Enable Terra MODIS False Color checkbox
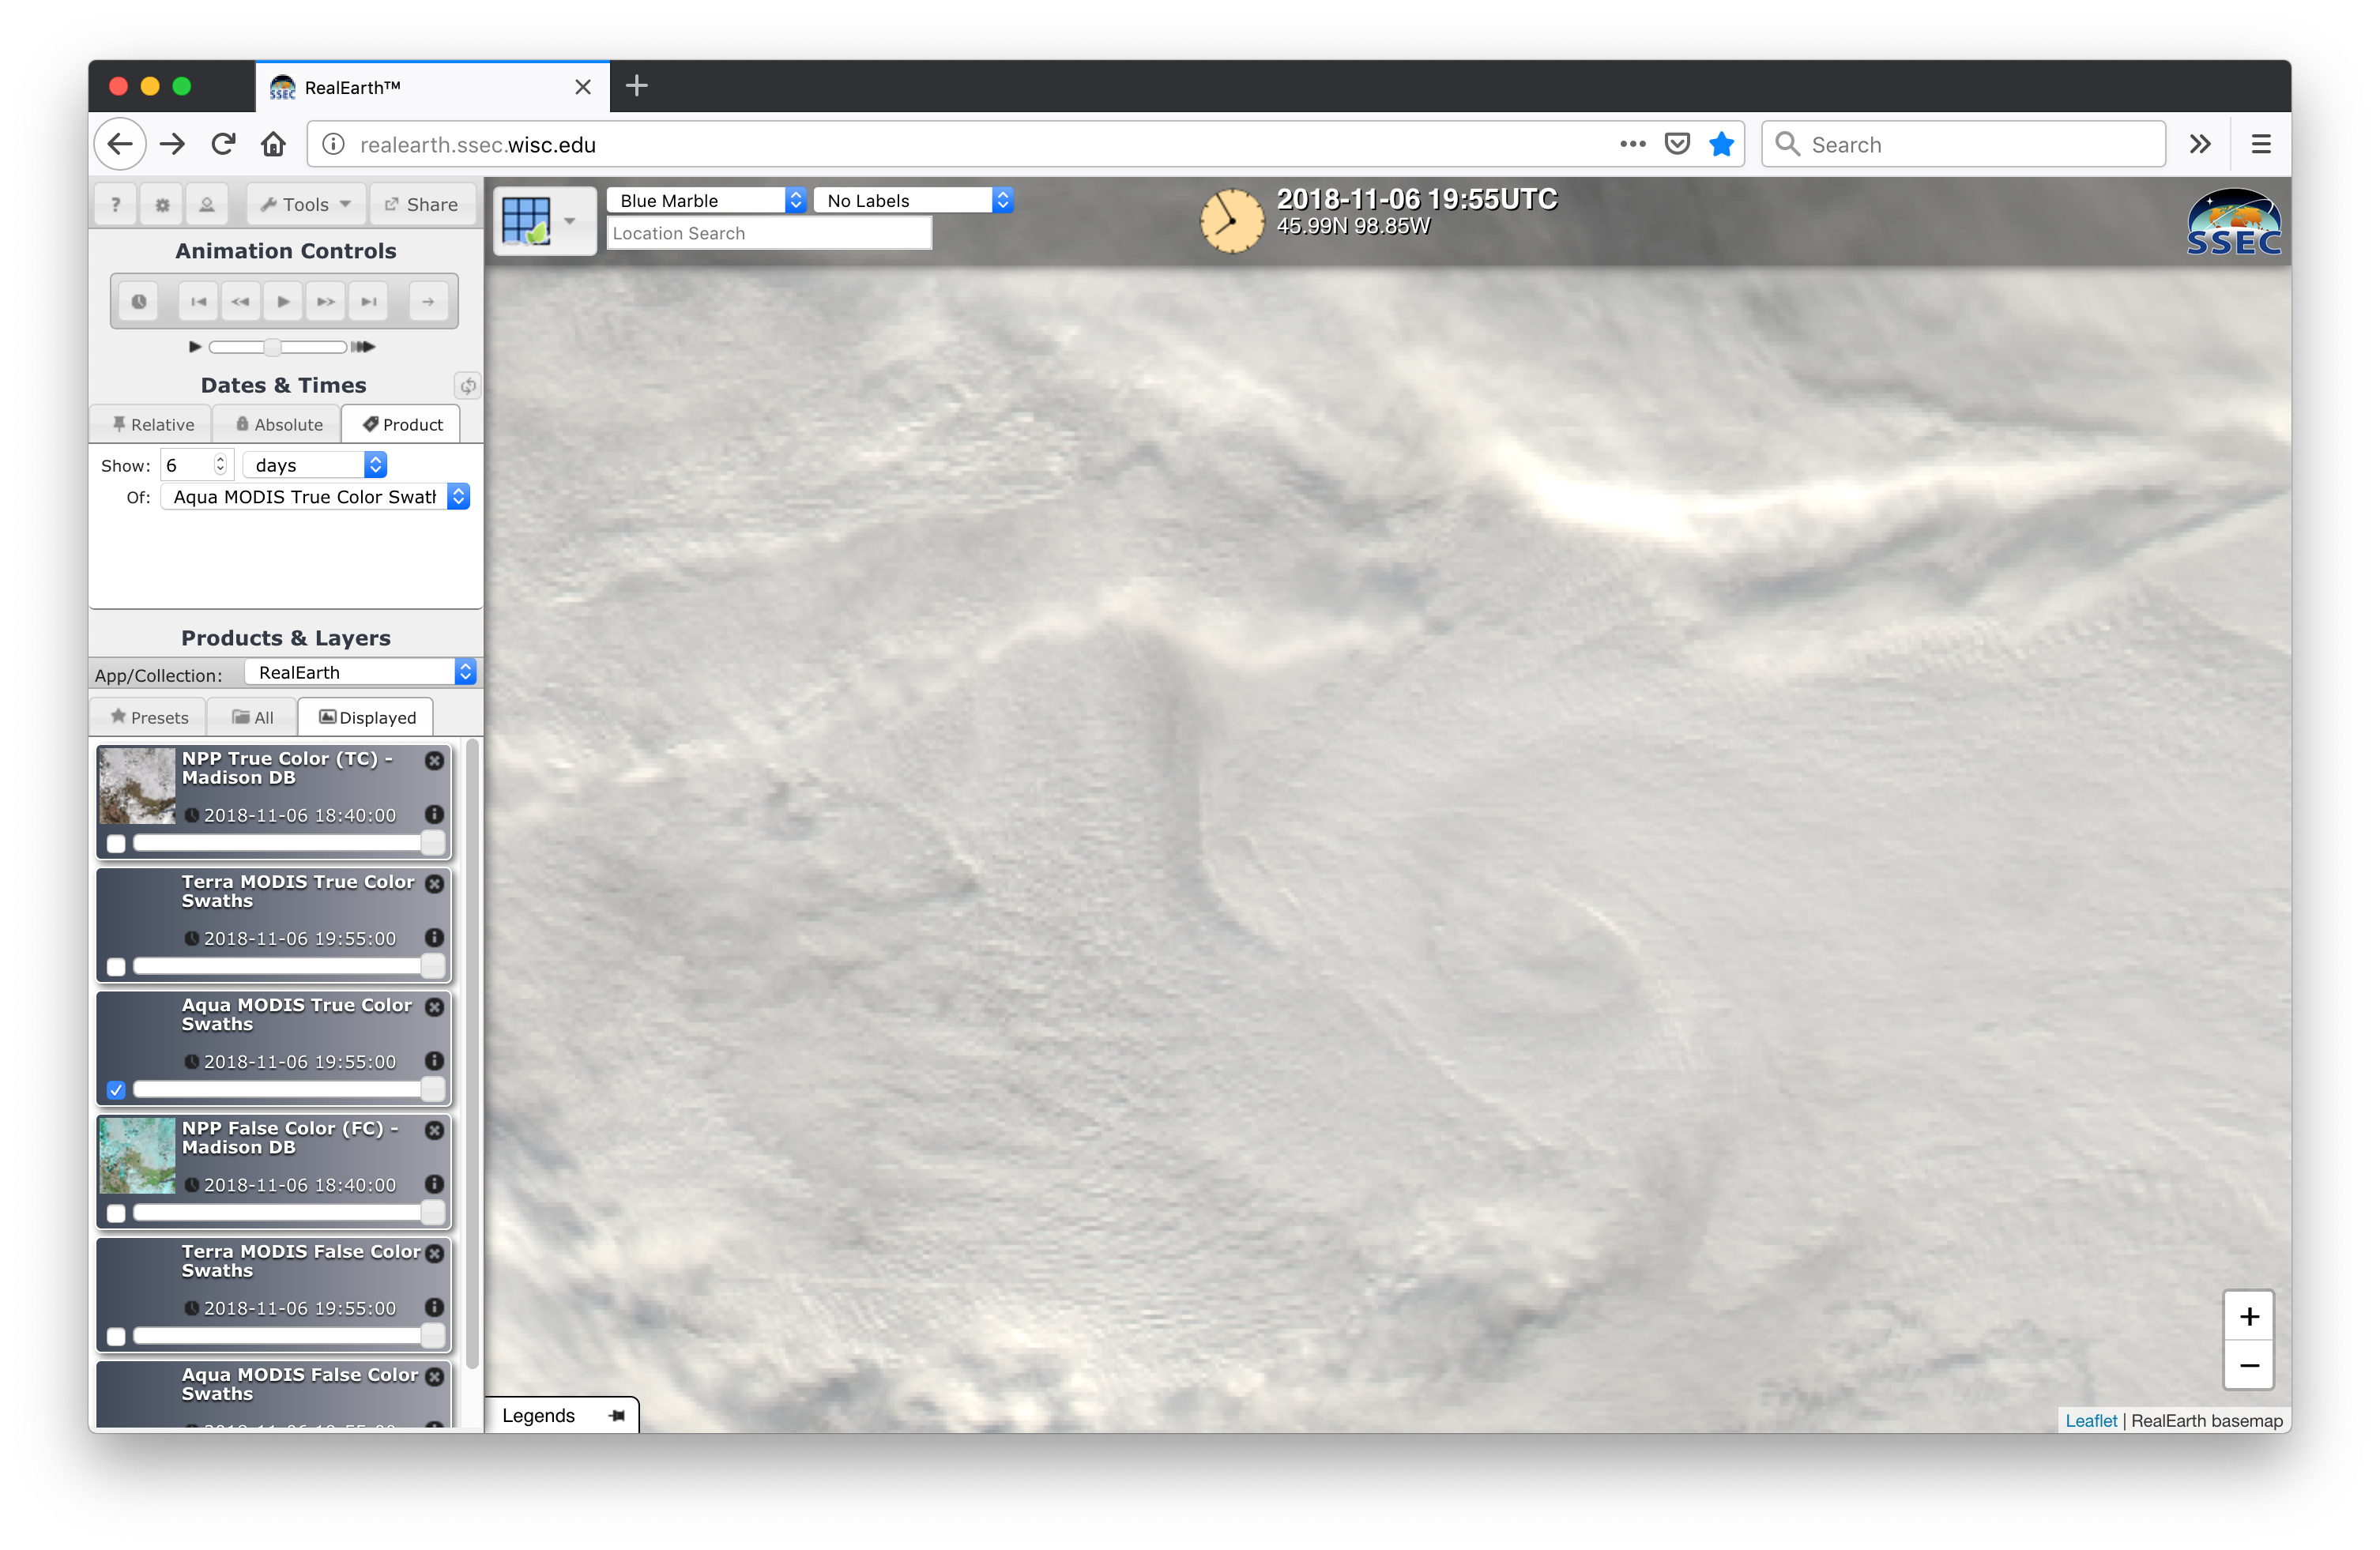 117,1337
